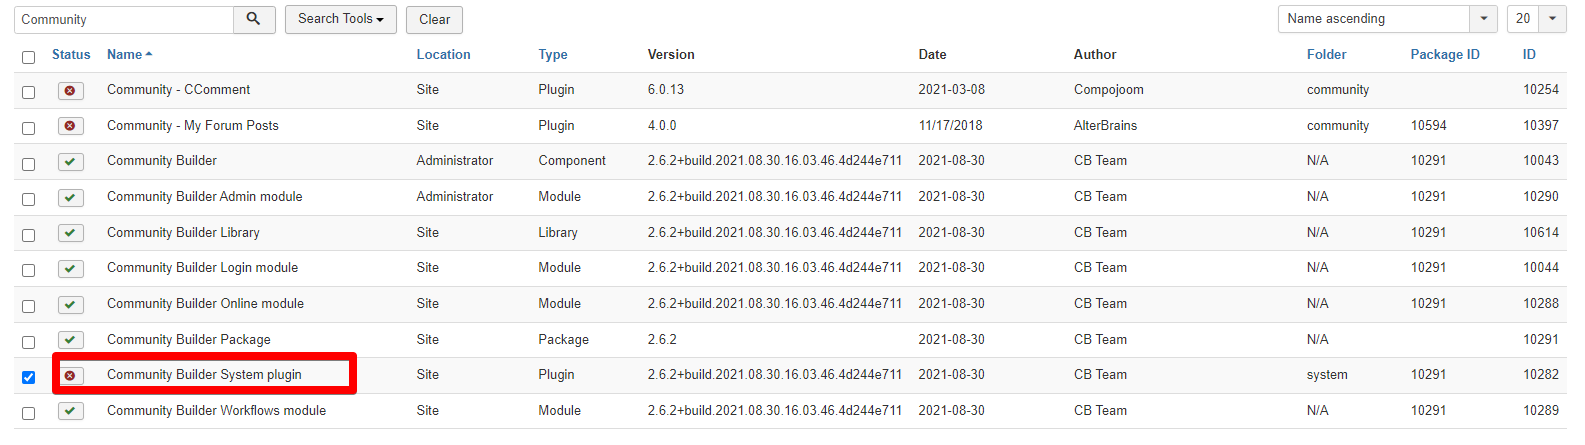Tick checkbox for Community Builder Package
Viewport: 1585px width, 445px height.
(28, 342)
